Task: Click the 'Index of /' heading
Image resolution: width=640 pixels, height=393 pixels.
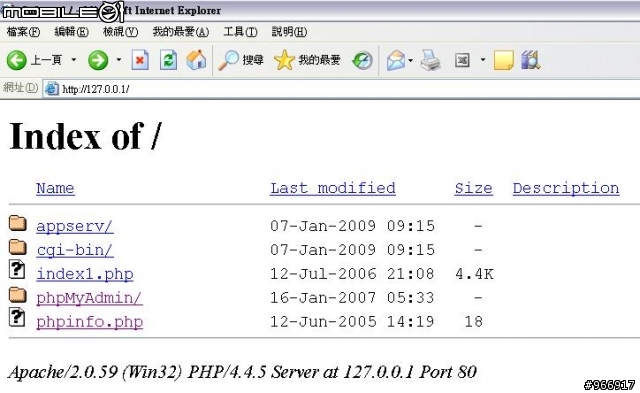Action: (x=85, y=136)
